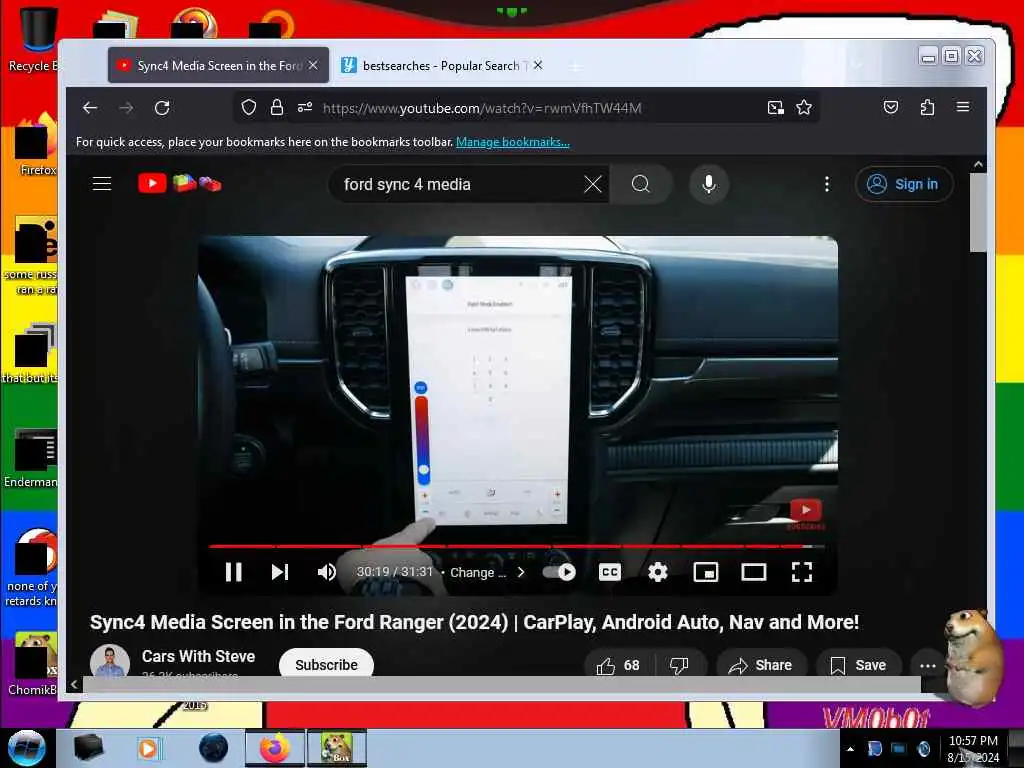Reload the YouTube page
This screenshot has width=1024, height=768.
[x=162, y=108]
